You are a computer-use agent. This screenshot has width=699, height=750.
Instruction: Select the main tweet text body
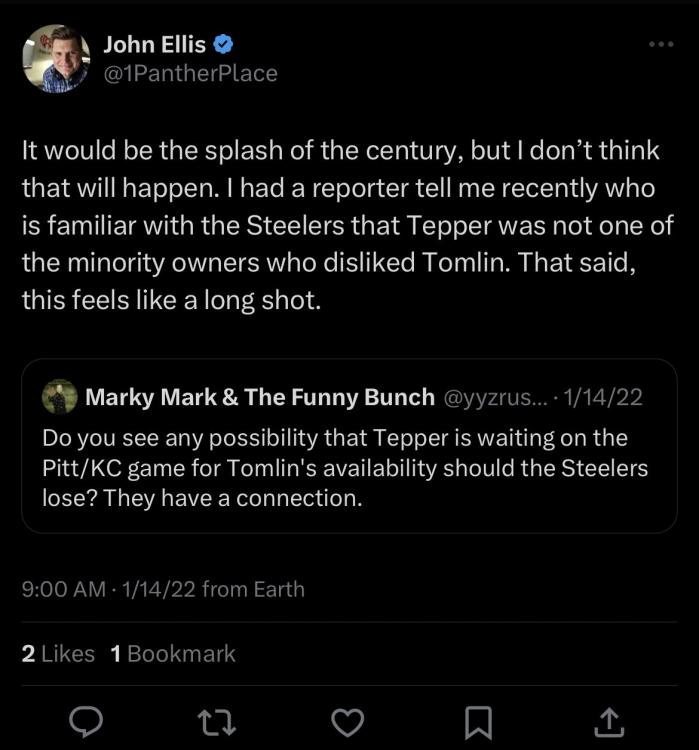pyautogui.click(x=340, y=225)
